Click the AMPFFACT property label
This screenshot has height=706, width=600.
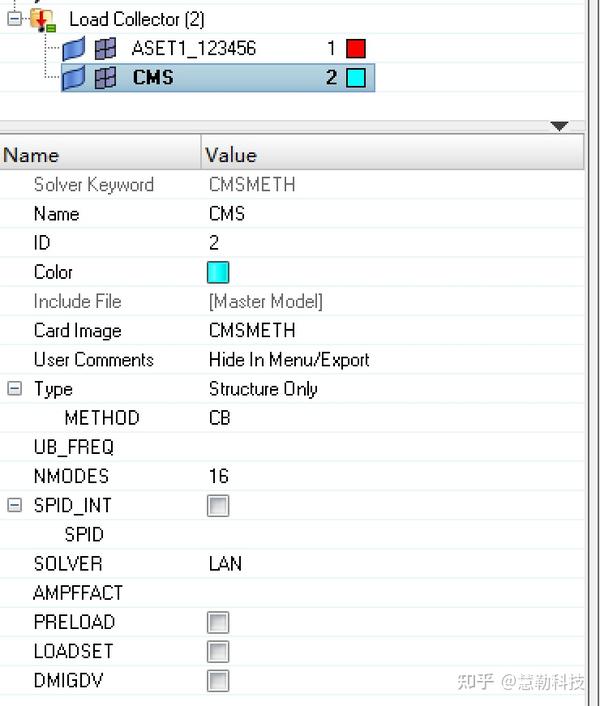point(78,593)
